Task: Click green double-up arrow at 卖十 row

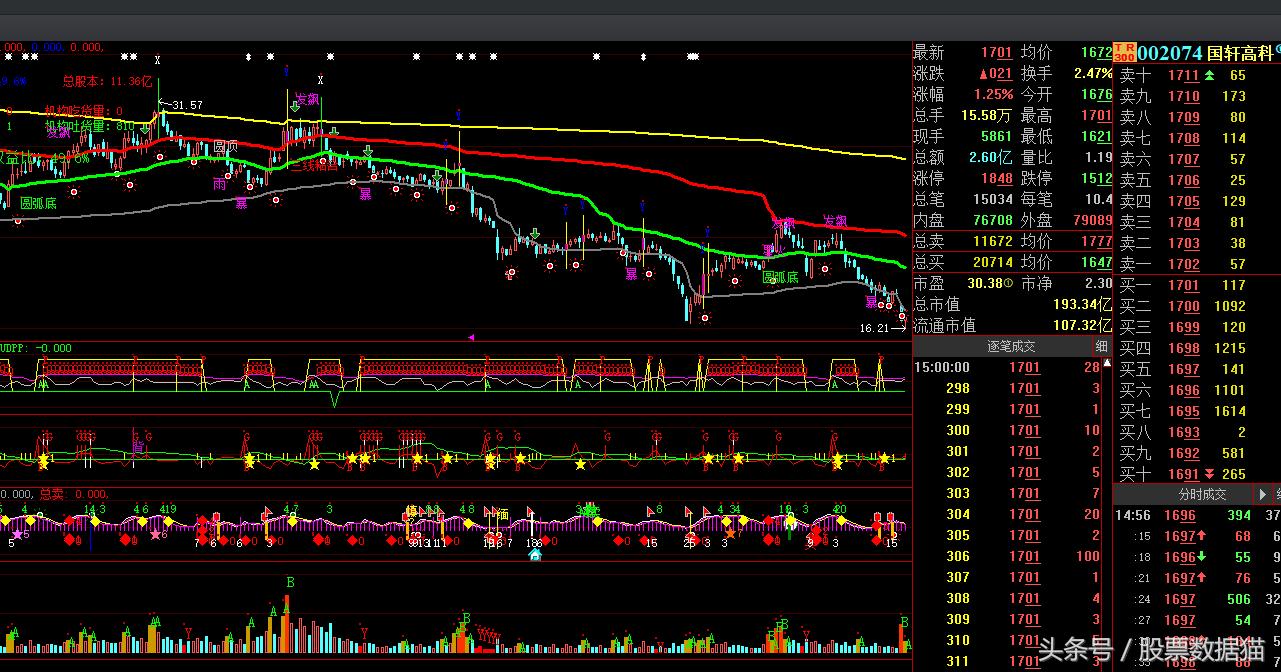Action: 1210,75
